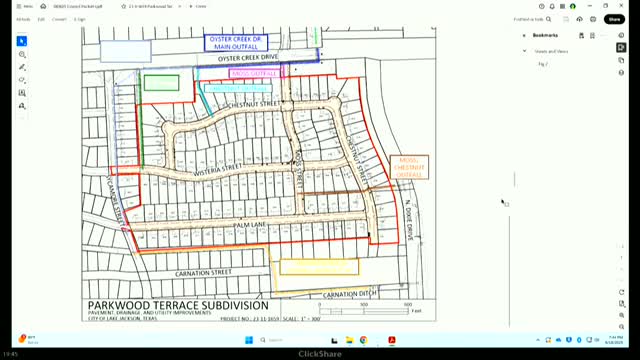Open the help question mark icon
This screenshot has width=640, height=360.
[542, 7]
